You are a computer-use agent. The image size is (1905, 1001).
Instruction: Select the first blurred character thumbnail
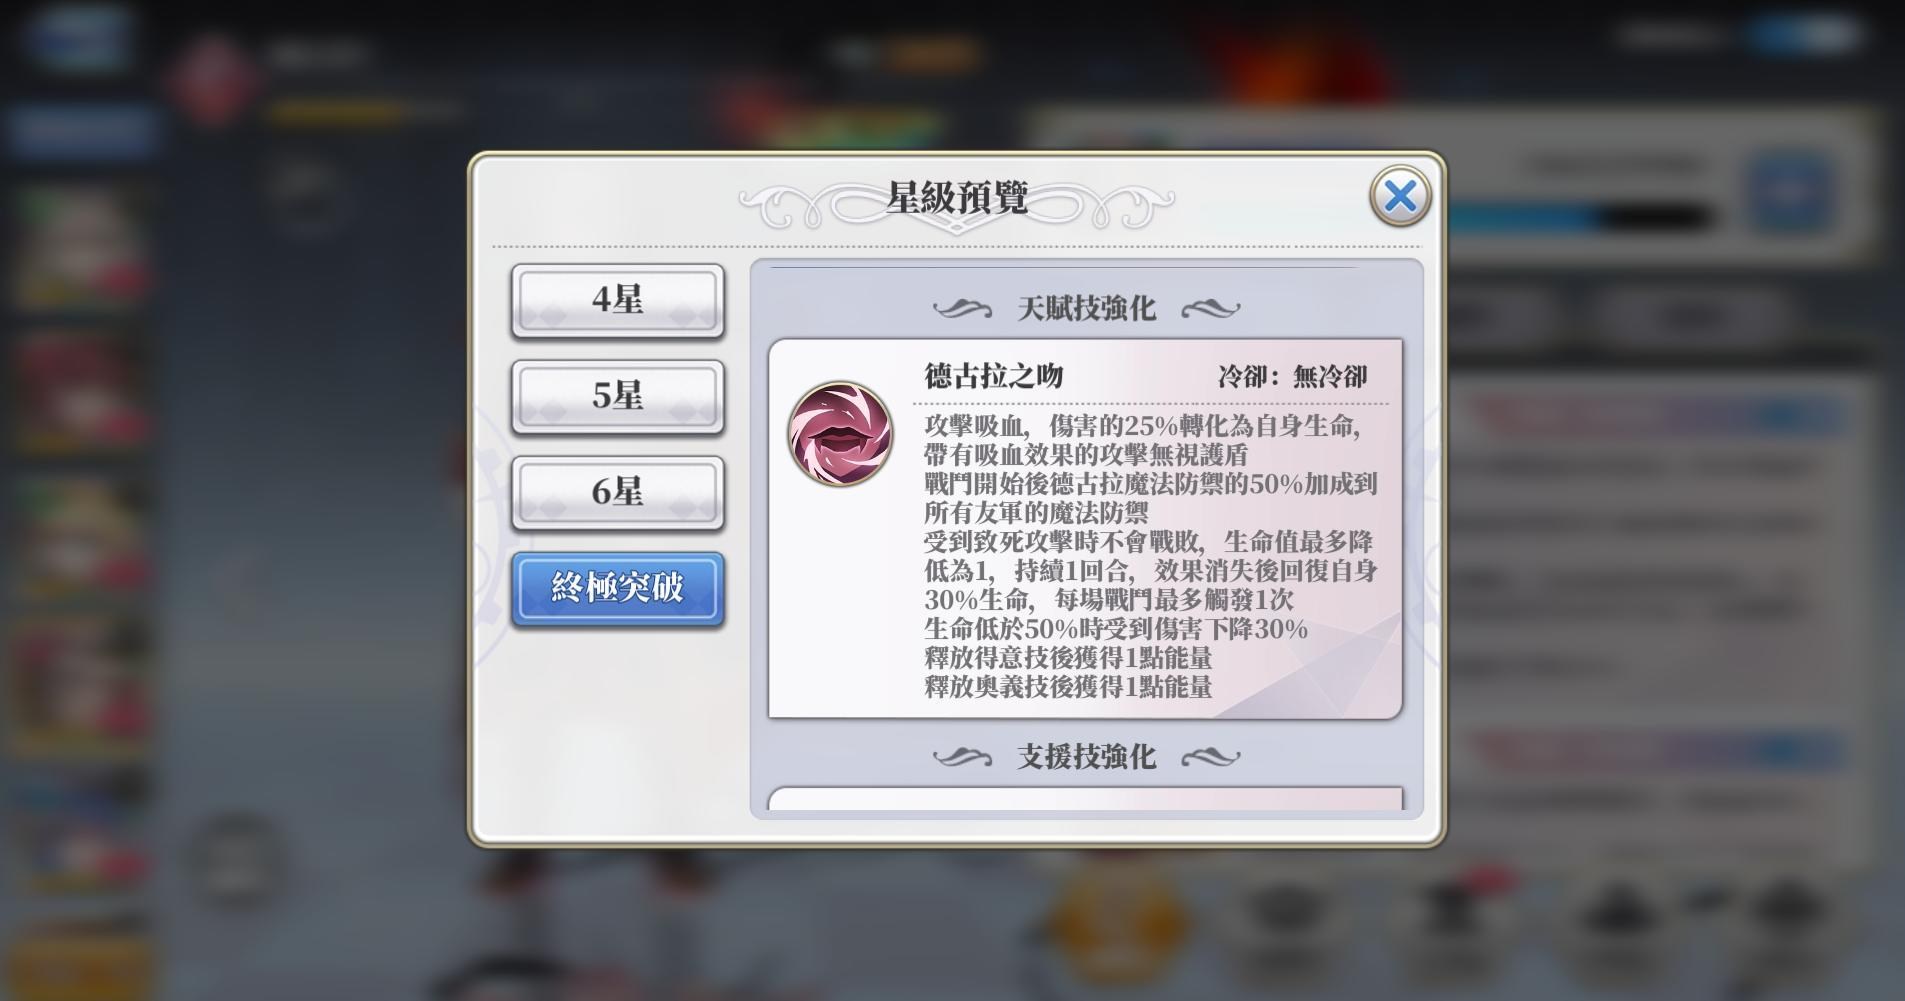(80, 247)
